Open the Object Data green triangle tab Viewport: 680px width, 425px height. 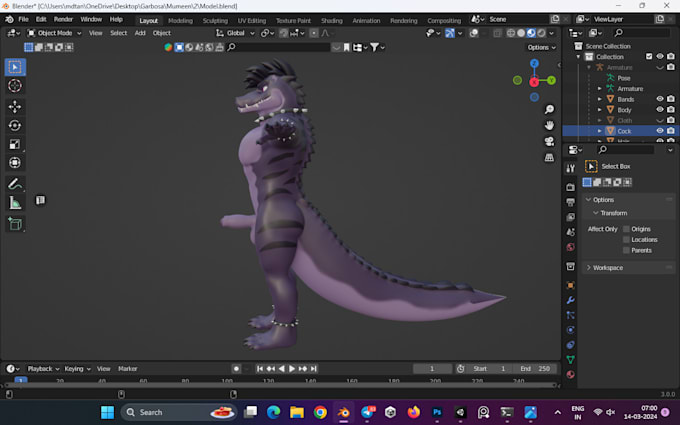click(x=570, y=360)
